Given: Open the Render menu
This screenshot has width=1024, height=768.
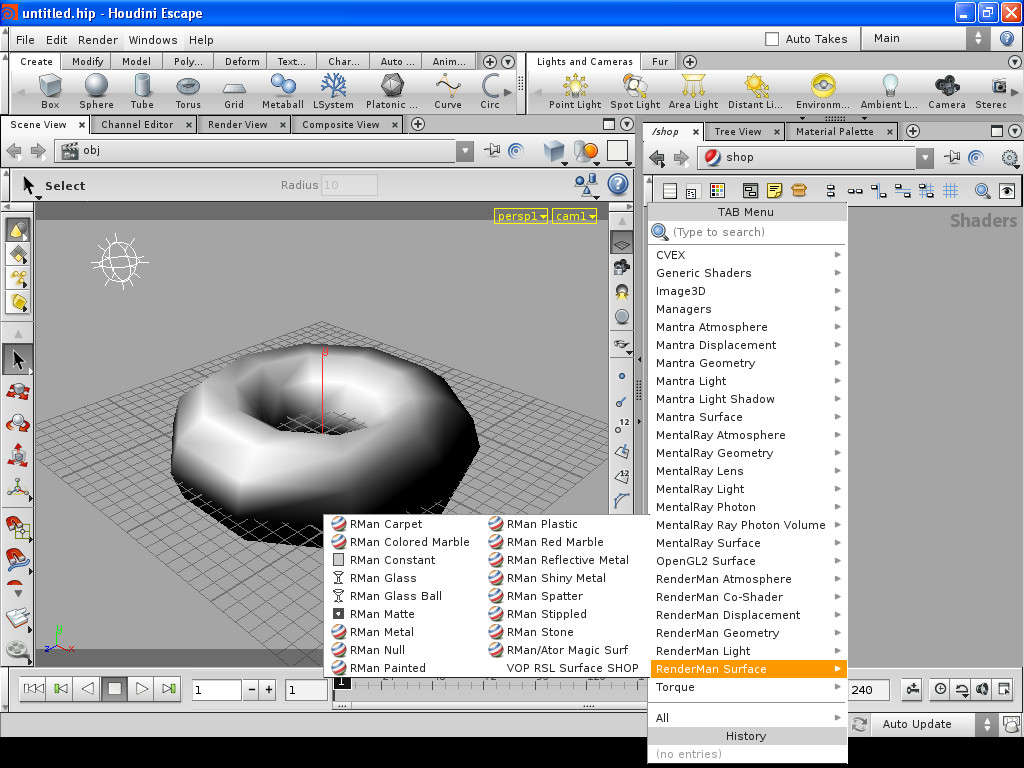Looking at the screenshot, I should [x=98, y=40].
